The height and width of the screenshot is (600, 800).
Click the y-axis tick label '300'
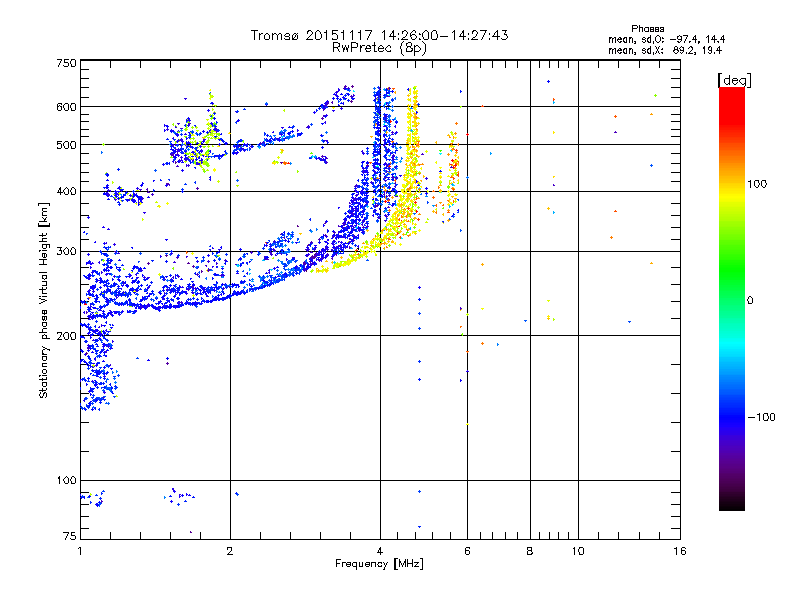click(x=66, y=252)
